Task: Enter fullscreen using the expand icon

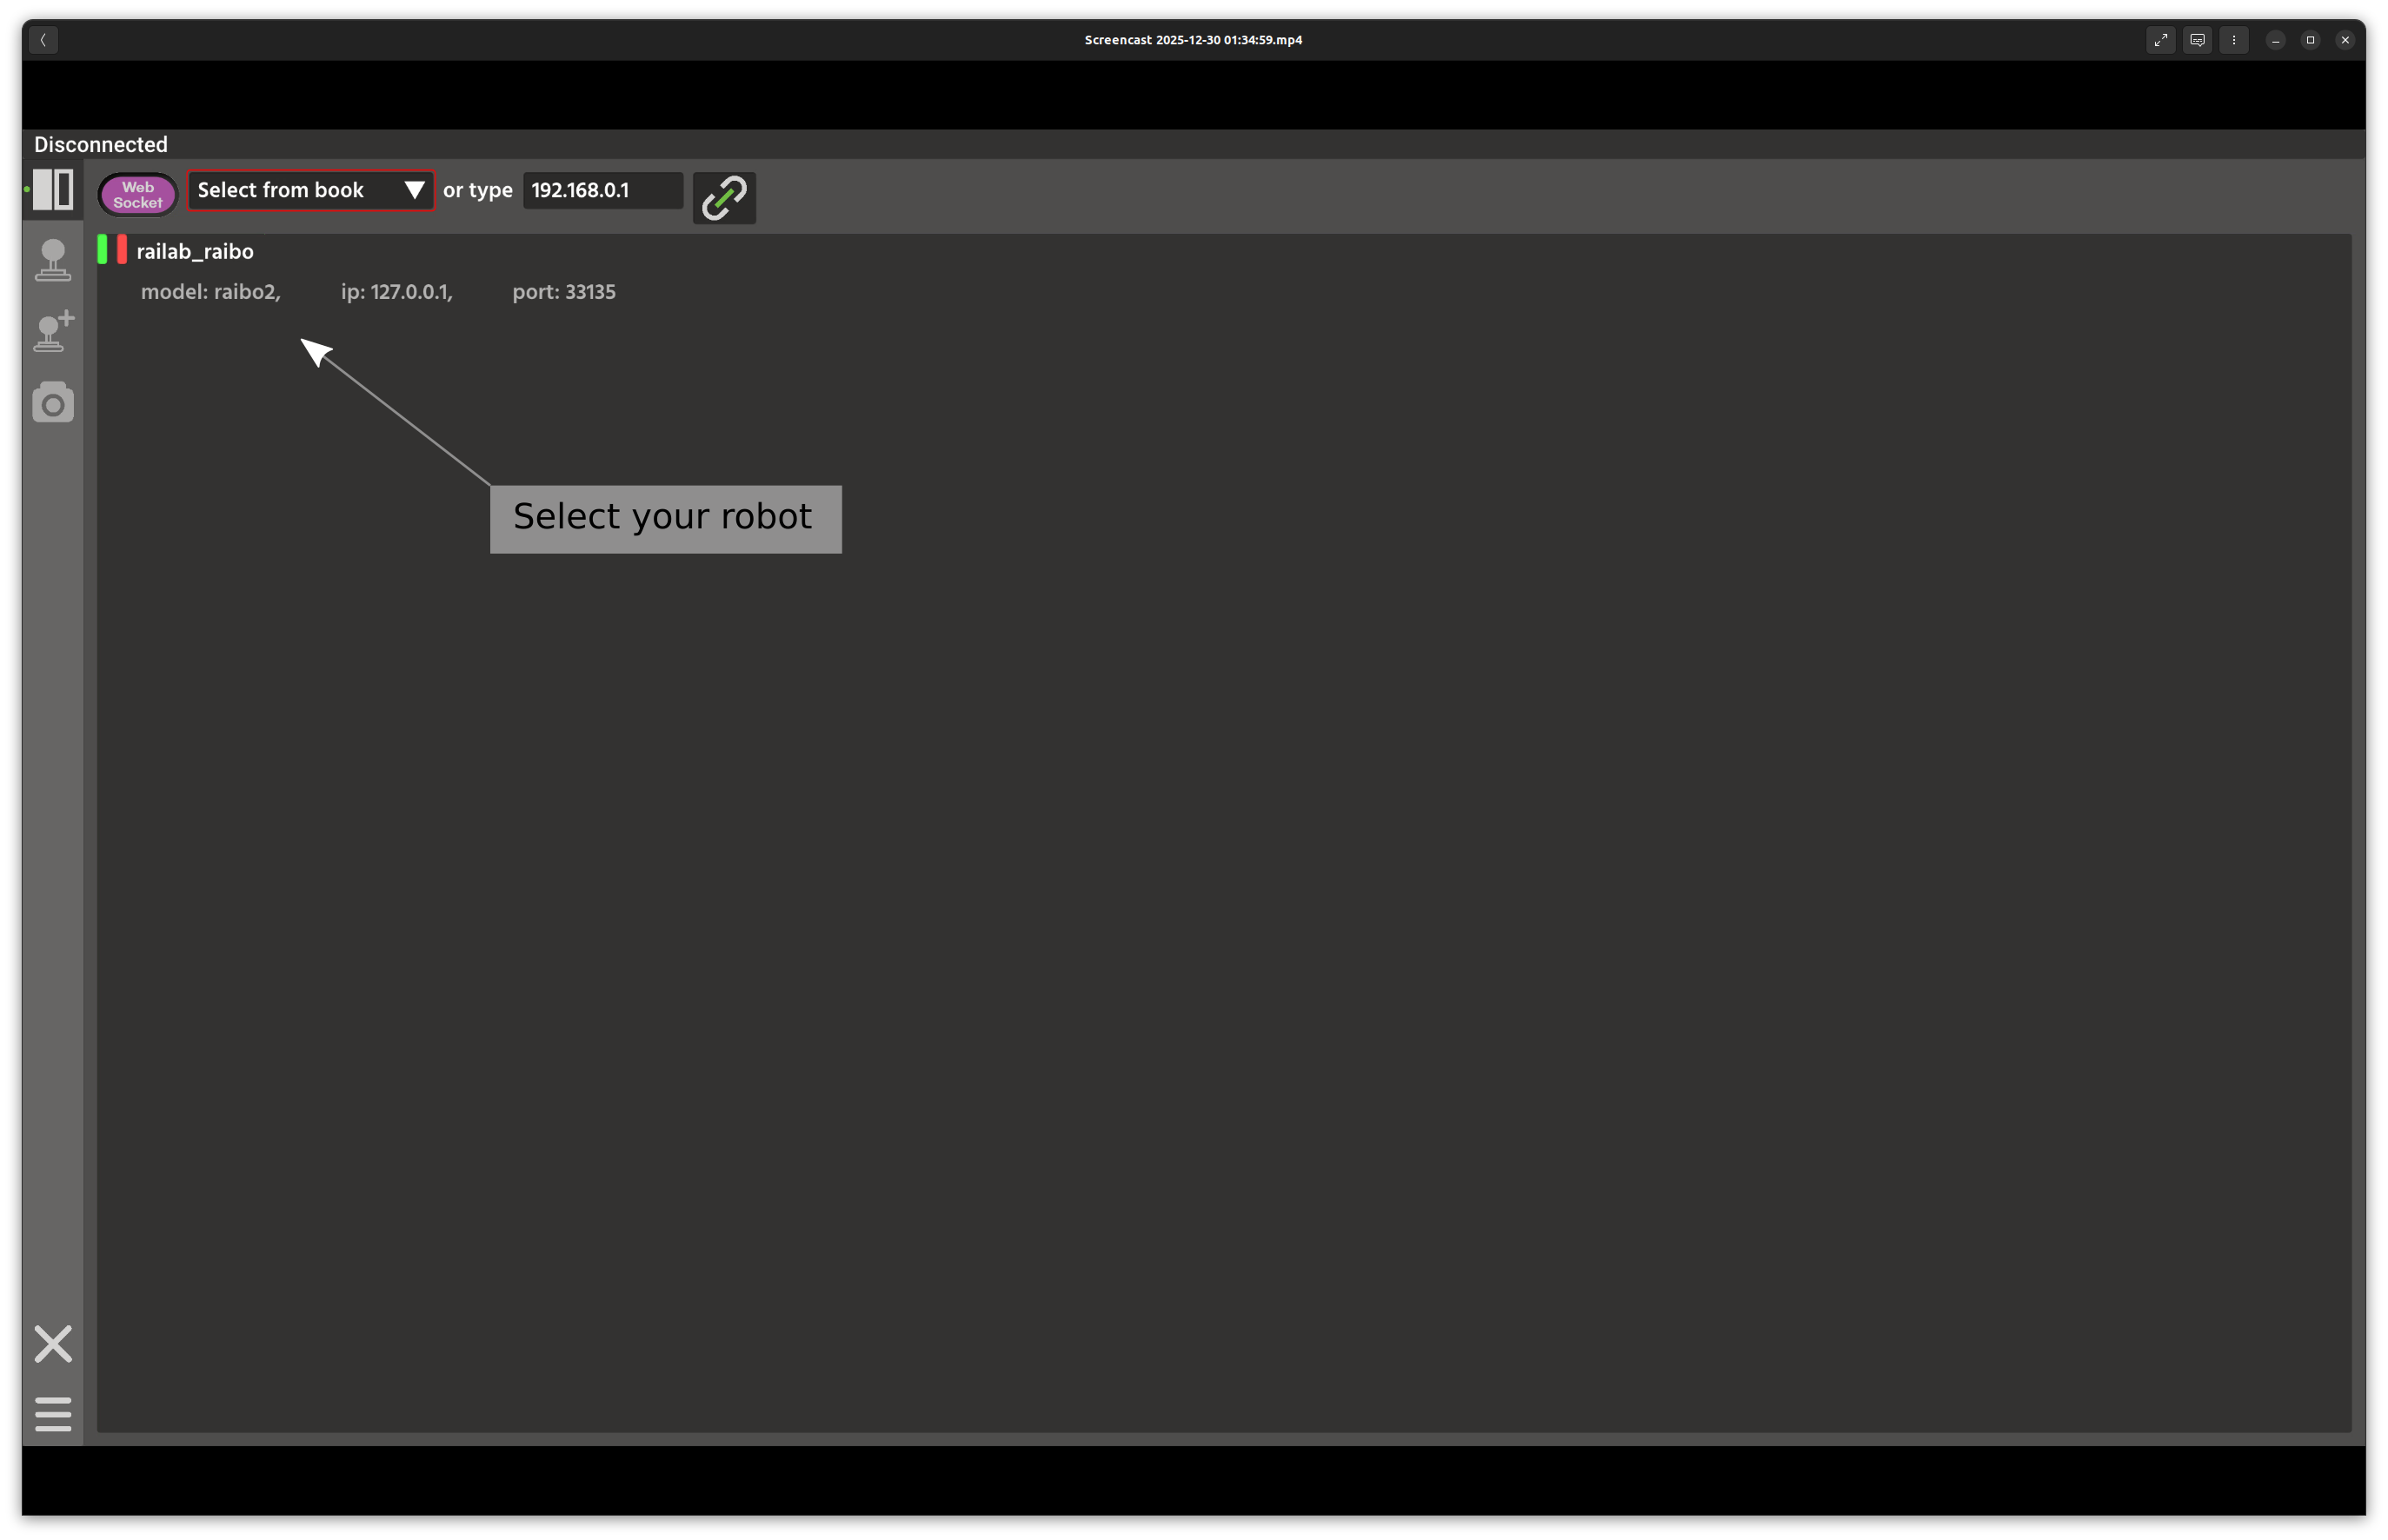Action: [x=2160, y=40]
